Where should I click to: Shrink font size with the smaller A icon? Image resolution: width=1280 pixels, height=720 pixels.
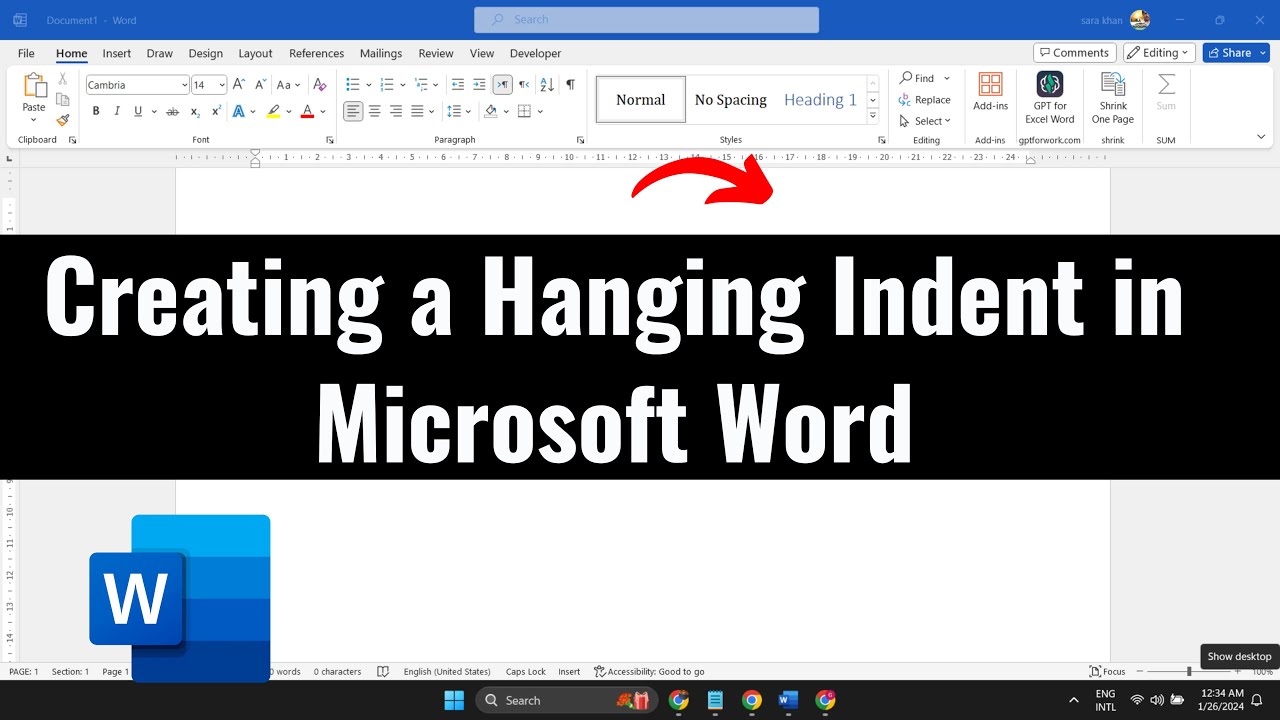pos(260,85)
